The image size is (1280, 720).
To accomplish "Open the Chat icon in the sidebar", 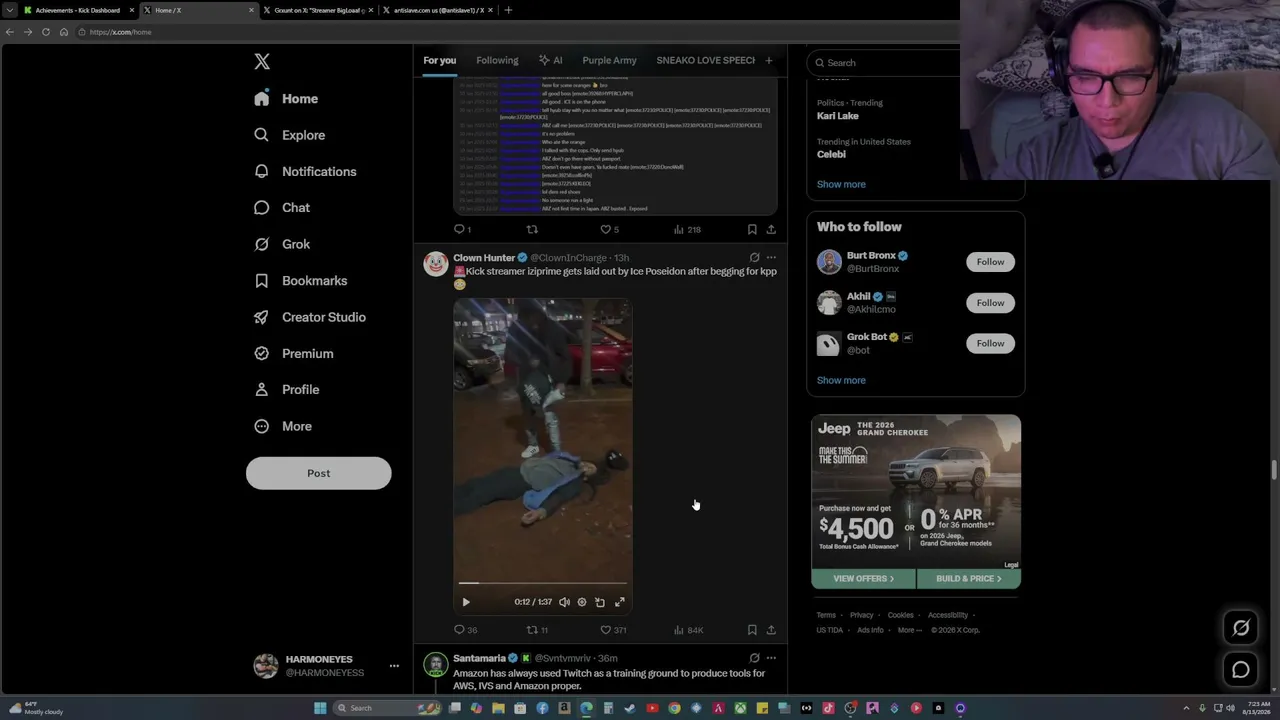I will 261,207.
